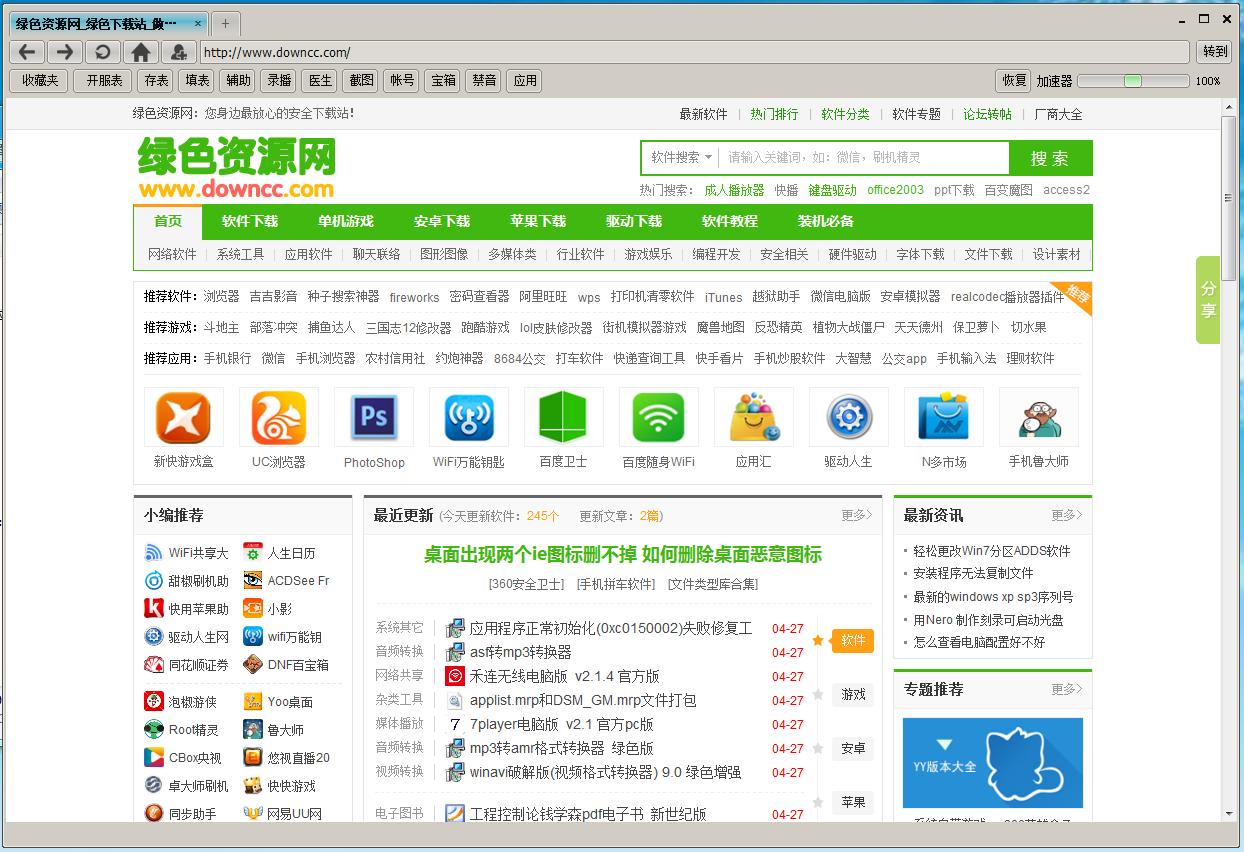
Task: Open the 软件搜索 dropdown menu
Action: pyautogui.click(x=679, y=157)
